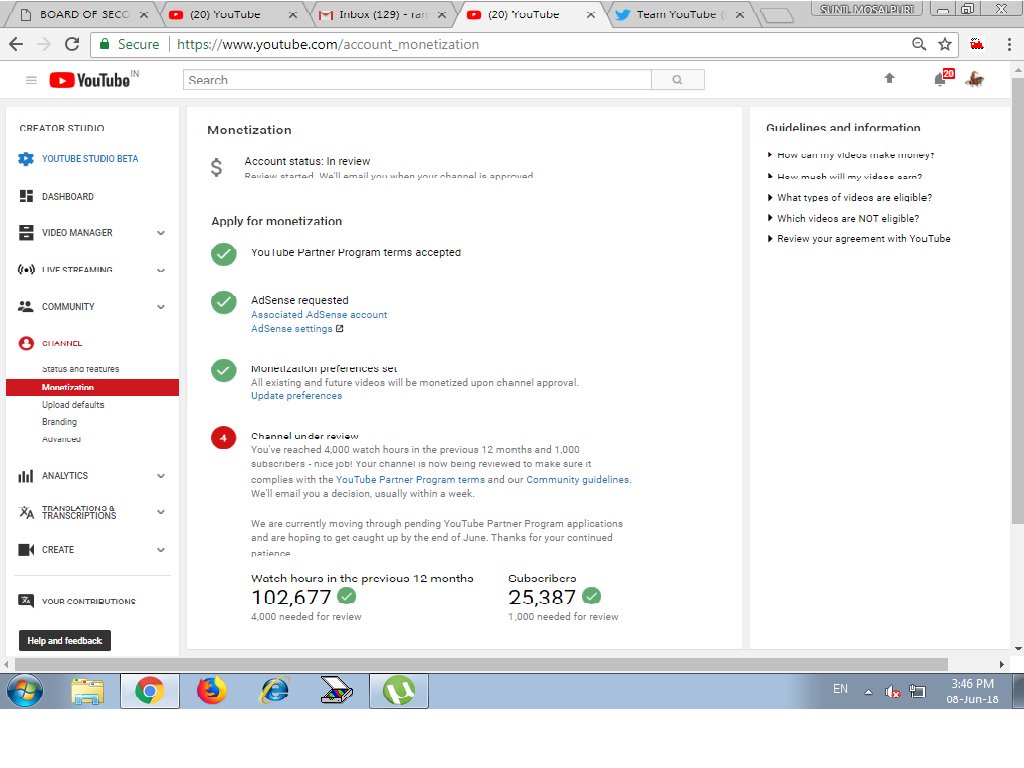
Task: Click the browser zoom magnifier icon
Action: (x=918, y=44)
